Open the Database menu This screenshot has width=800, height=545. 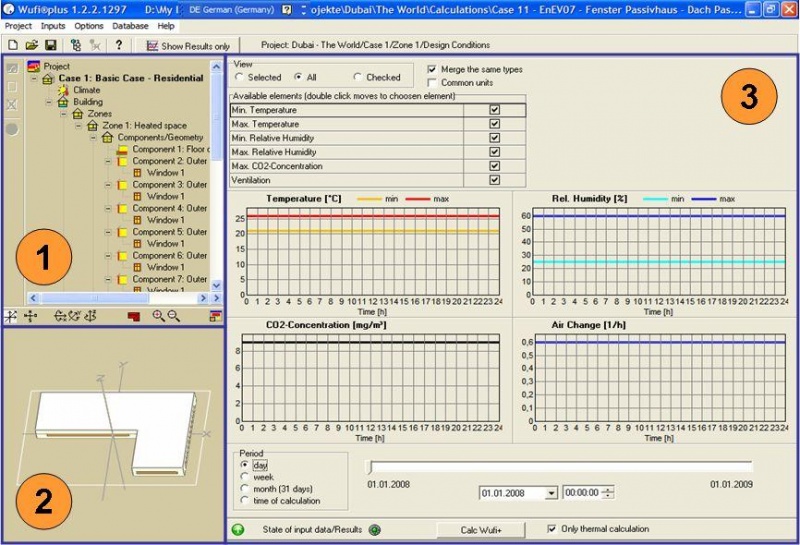pyautogui.click(x=130, y=25)
